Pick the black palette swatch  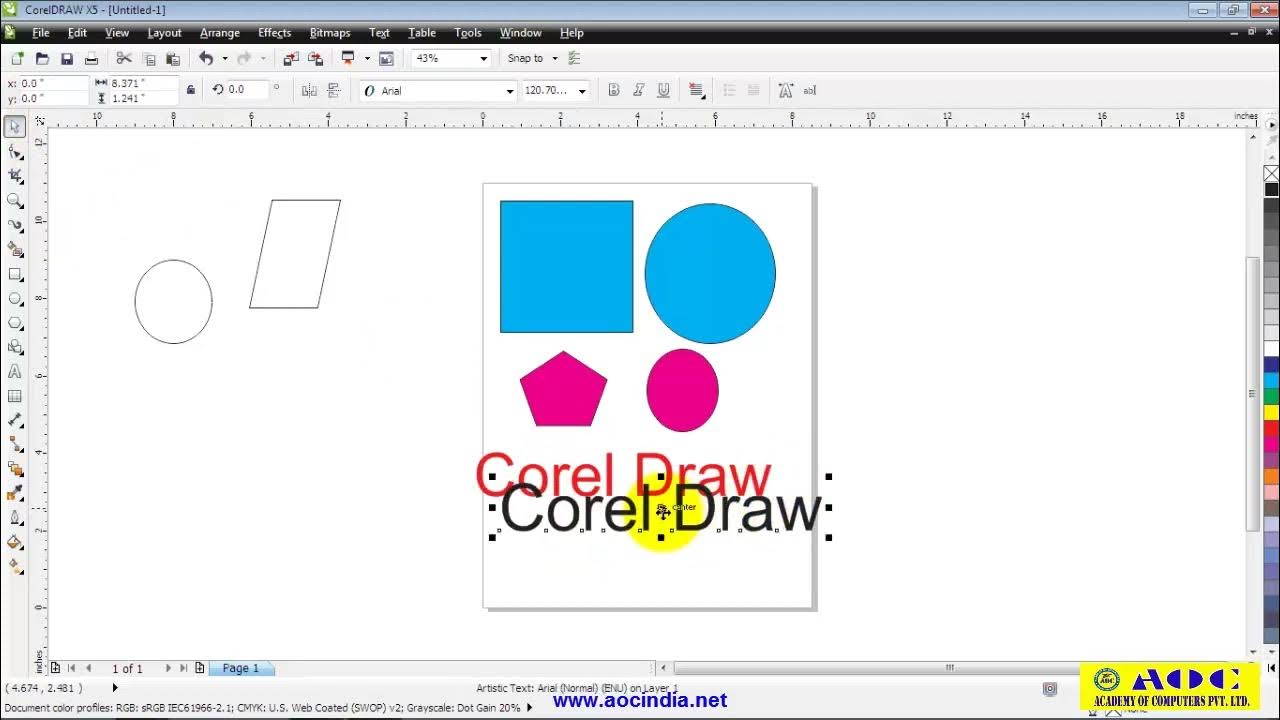(1271, 189)
